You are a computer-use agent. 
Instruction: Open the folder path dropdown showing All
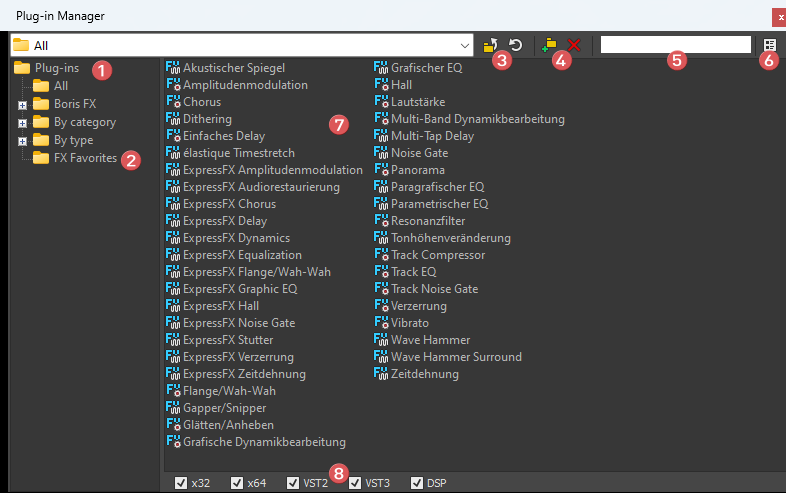[465, 45]
